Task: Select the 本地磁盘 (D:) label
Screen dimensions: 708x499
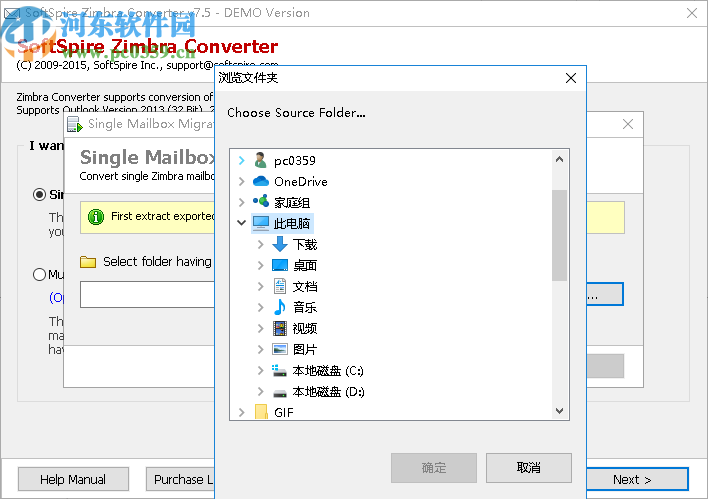Action: pos(328,392)
